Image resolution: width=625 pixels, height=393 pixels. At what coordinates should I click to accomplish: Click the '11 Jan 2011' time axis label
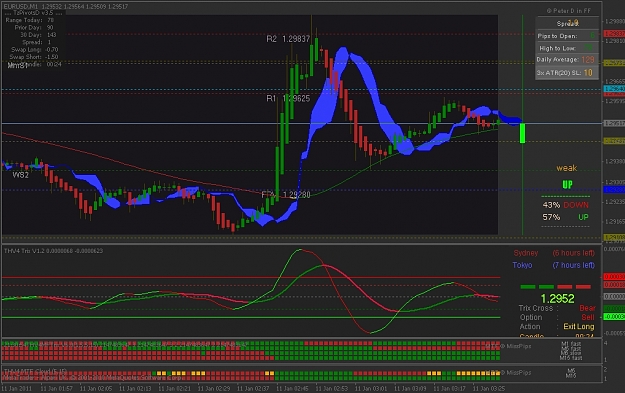(x=16, y=388)
